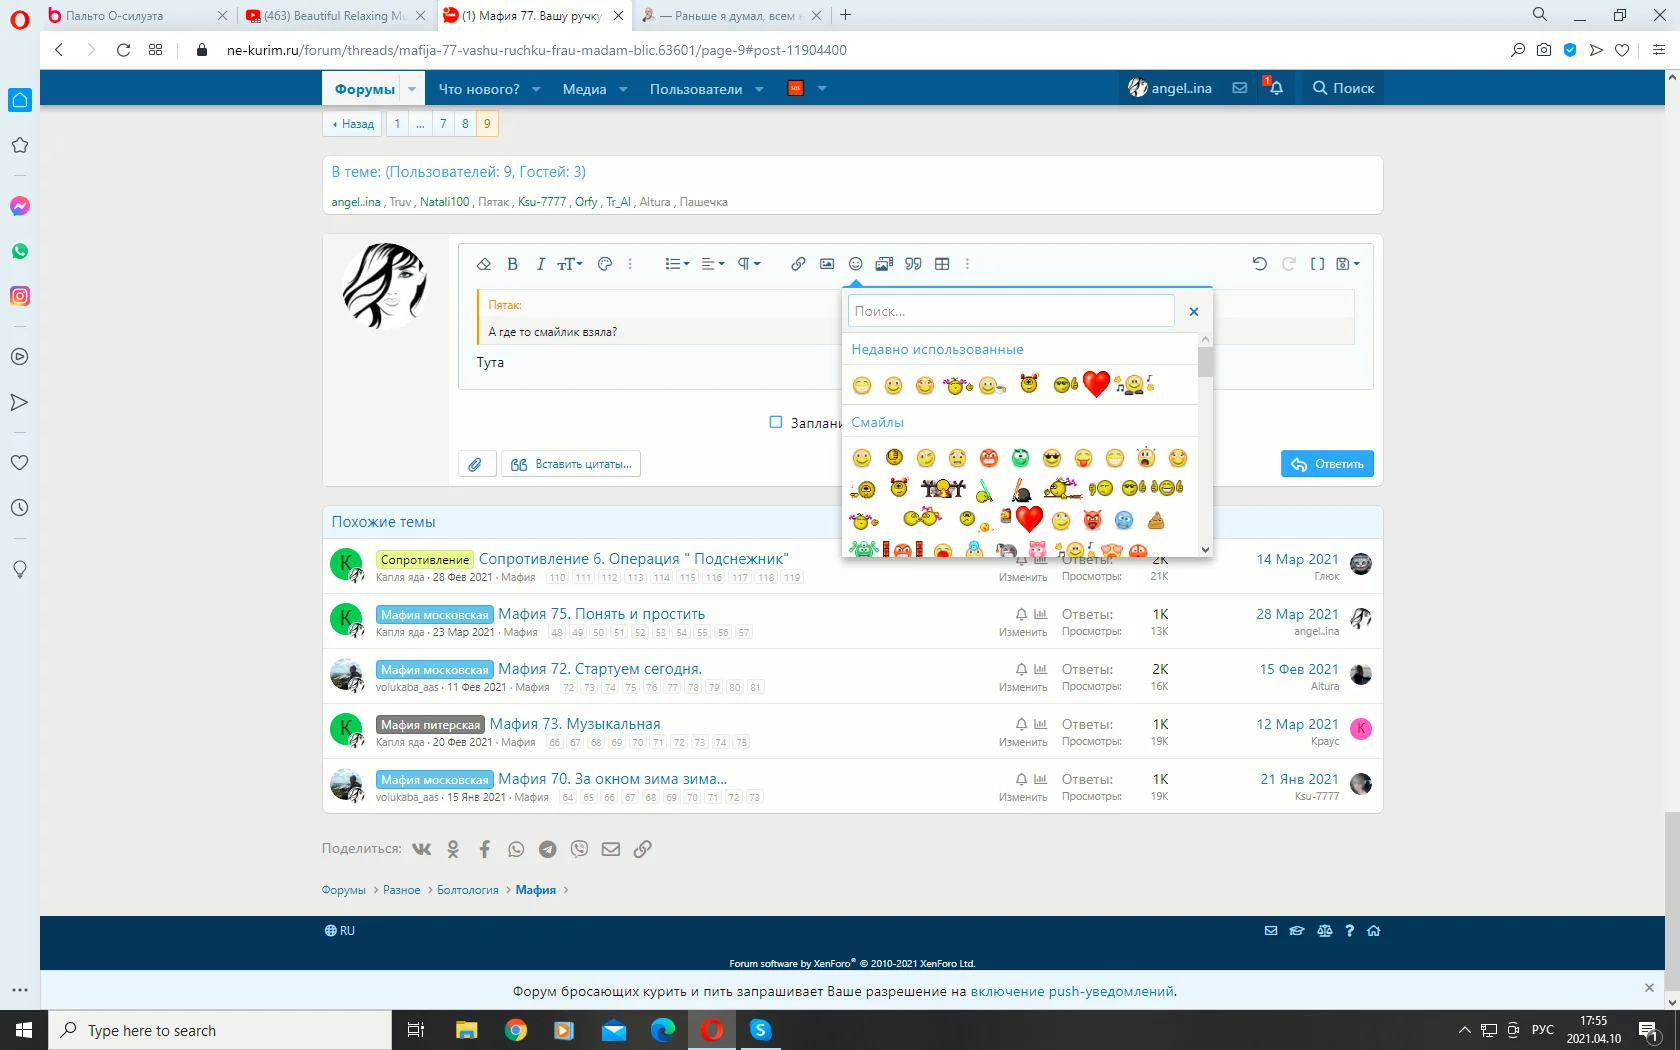The width and height of the screenshot is (1680, 1050).
Task: Expand the Пользователи dropdown arrow
Action: [x=759, y=89]
